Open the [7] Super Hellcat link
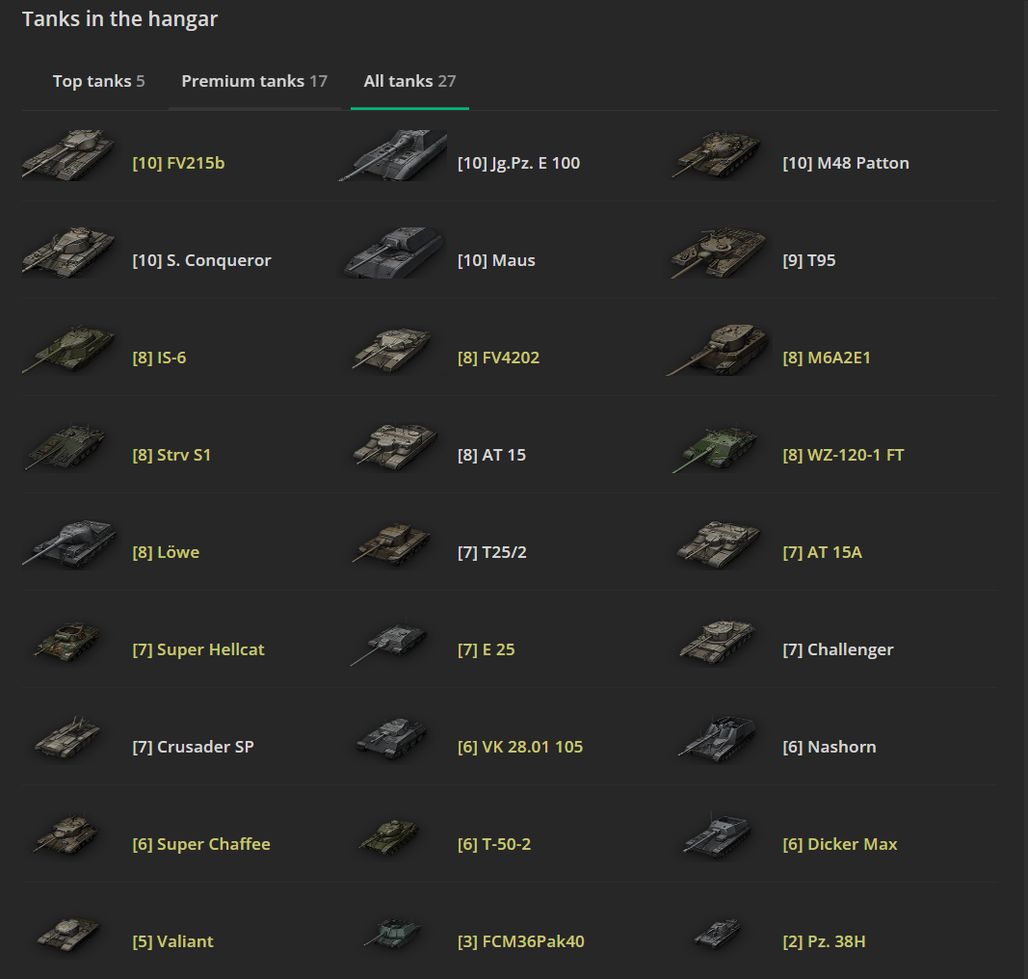1028x979 pixels. coord(198,650)
